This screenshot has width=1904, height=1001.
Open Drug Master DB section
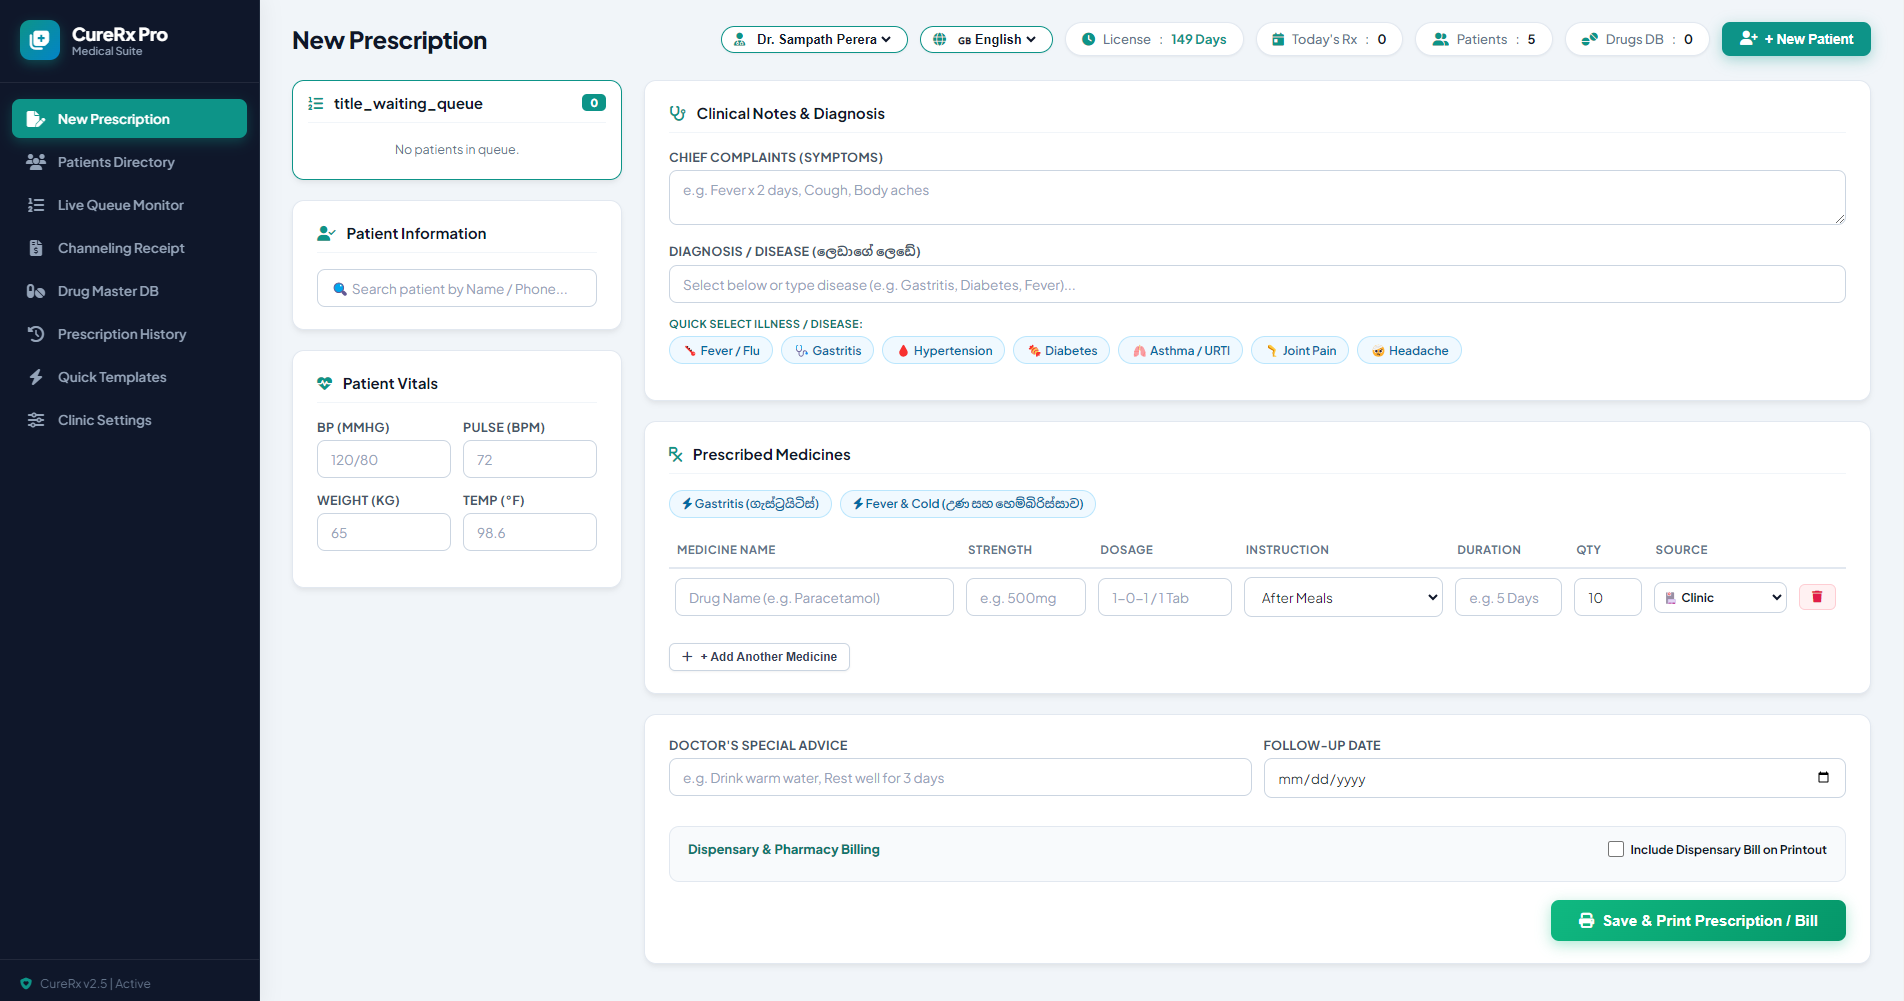(129, 291)
